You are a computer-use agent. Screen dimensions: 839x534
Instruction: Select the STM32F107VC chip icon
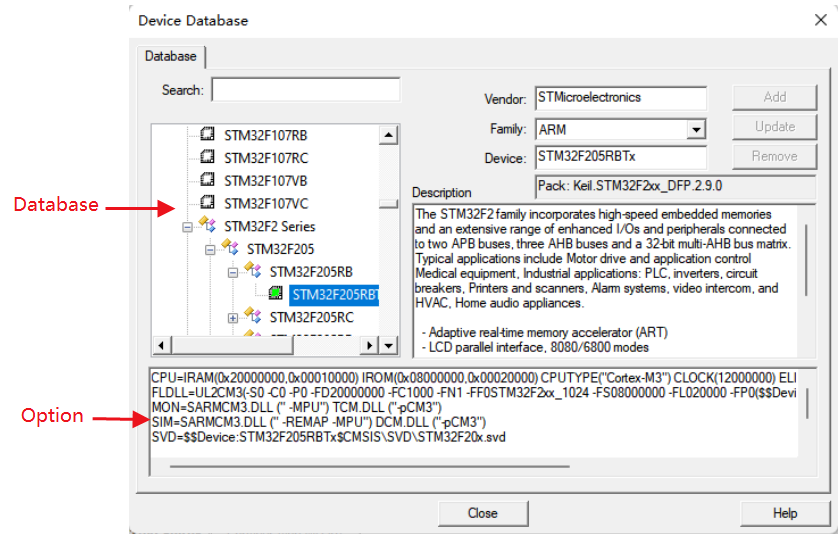click(x=207, y=203)
